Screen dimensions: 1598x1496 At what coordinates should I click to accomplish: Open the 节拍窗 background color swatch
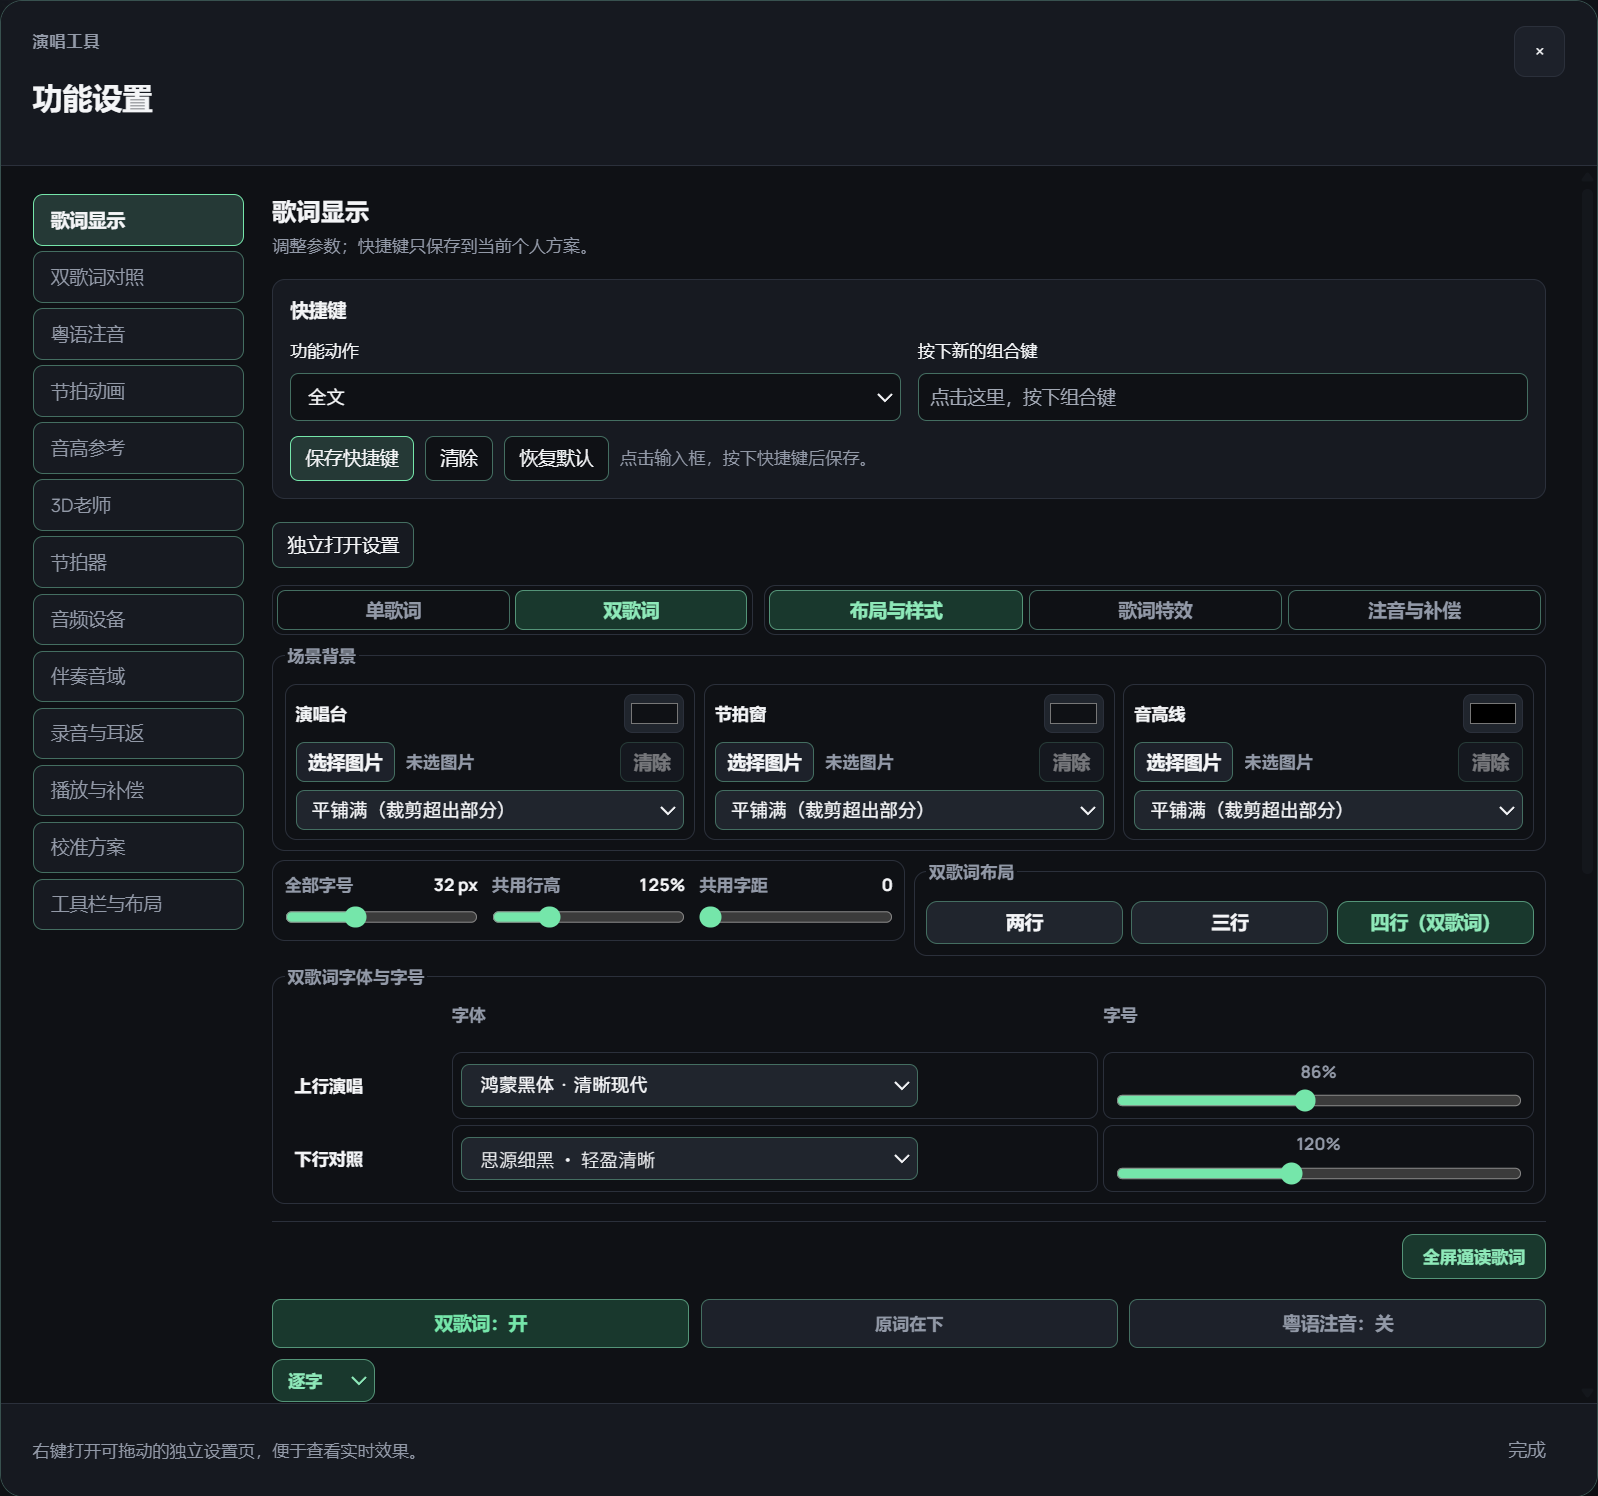[x=1073, y=713]
